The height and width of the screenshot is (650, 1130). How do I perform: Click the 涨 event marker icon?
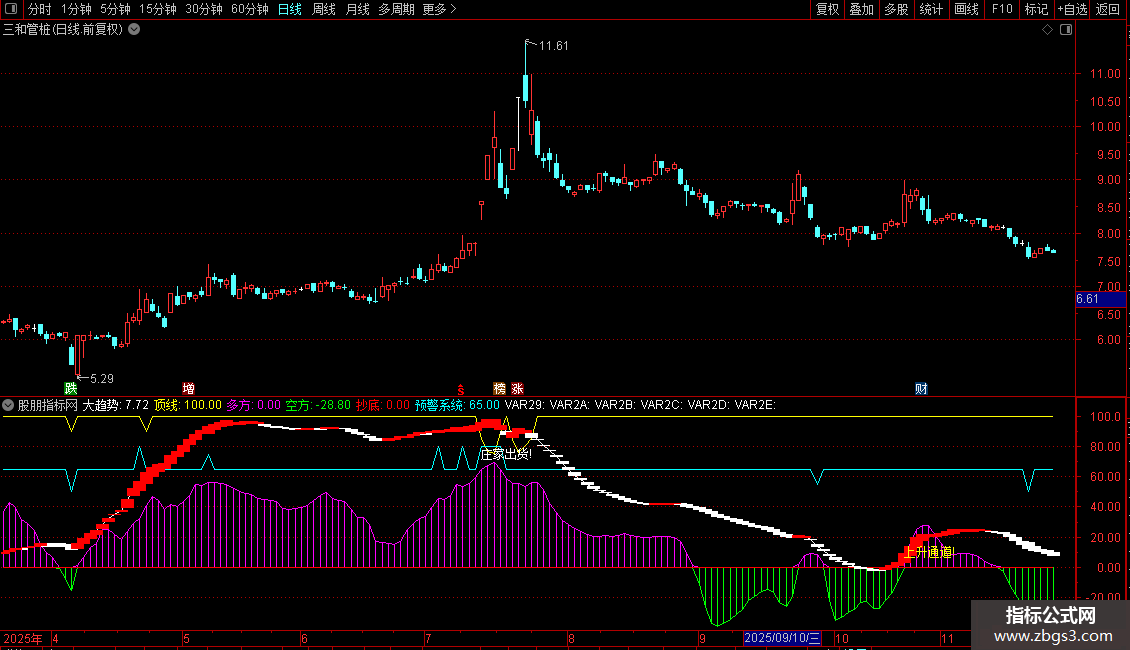(517, 388)
